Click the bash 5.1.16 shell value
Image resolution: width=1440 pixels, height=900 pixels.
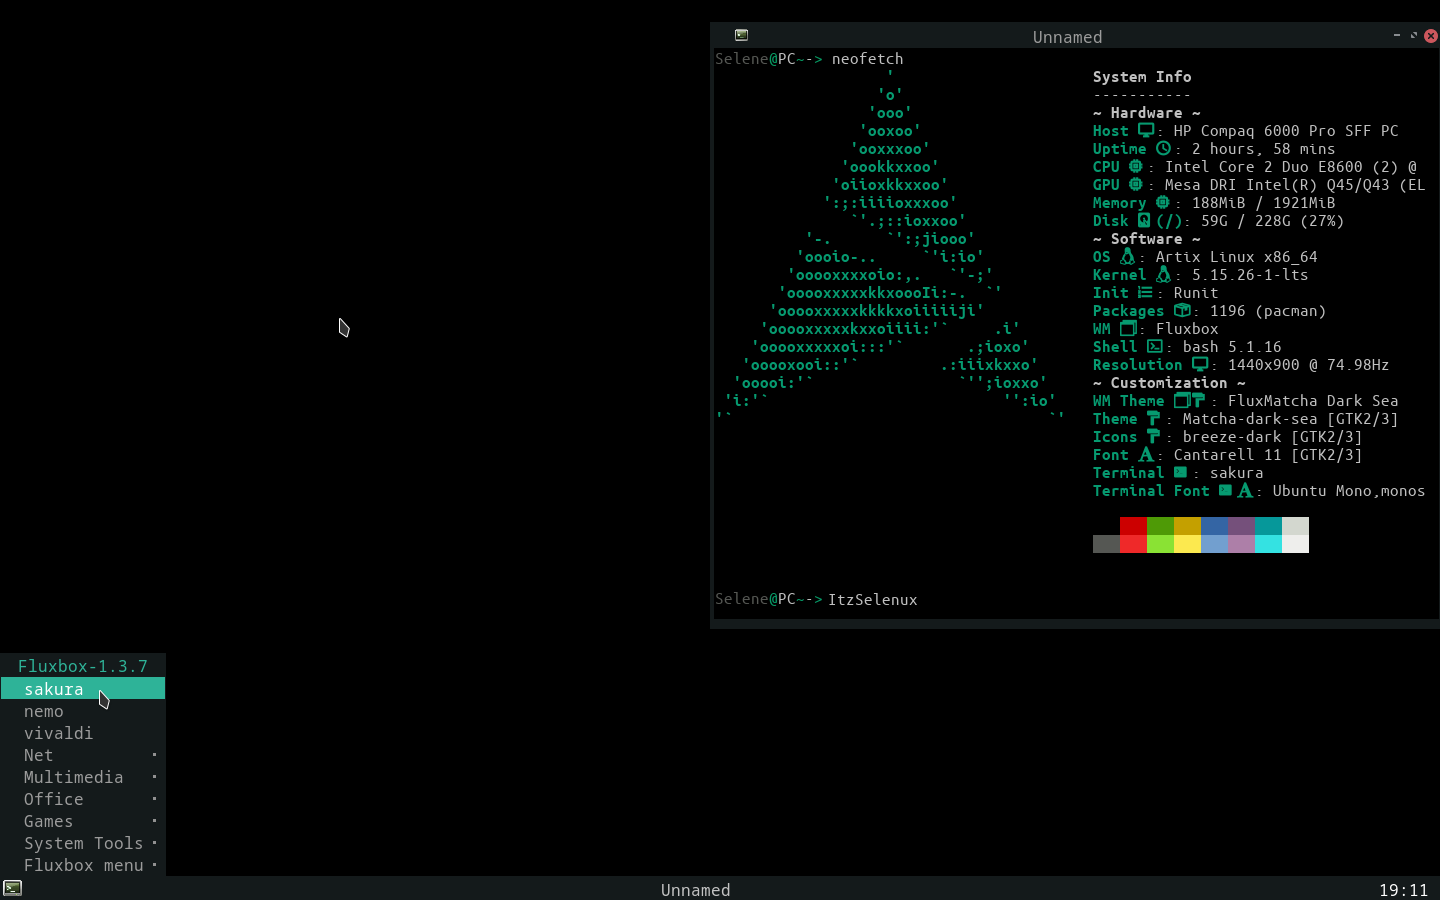[x=1232, y=346]
